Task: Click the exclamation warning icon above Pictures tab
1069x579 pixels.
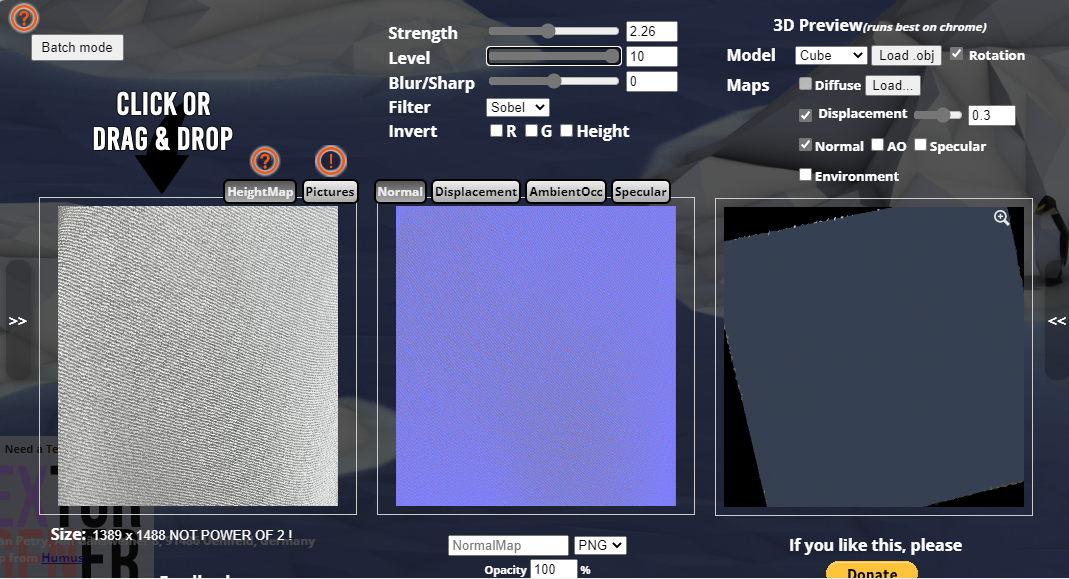Action: pos(330,161)
